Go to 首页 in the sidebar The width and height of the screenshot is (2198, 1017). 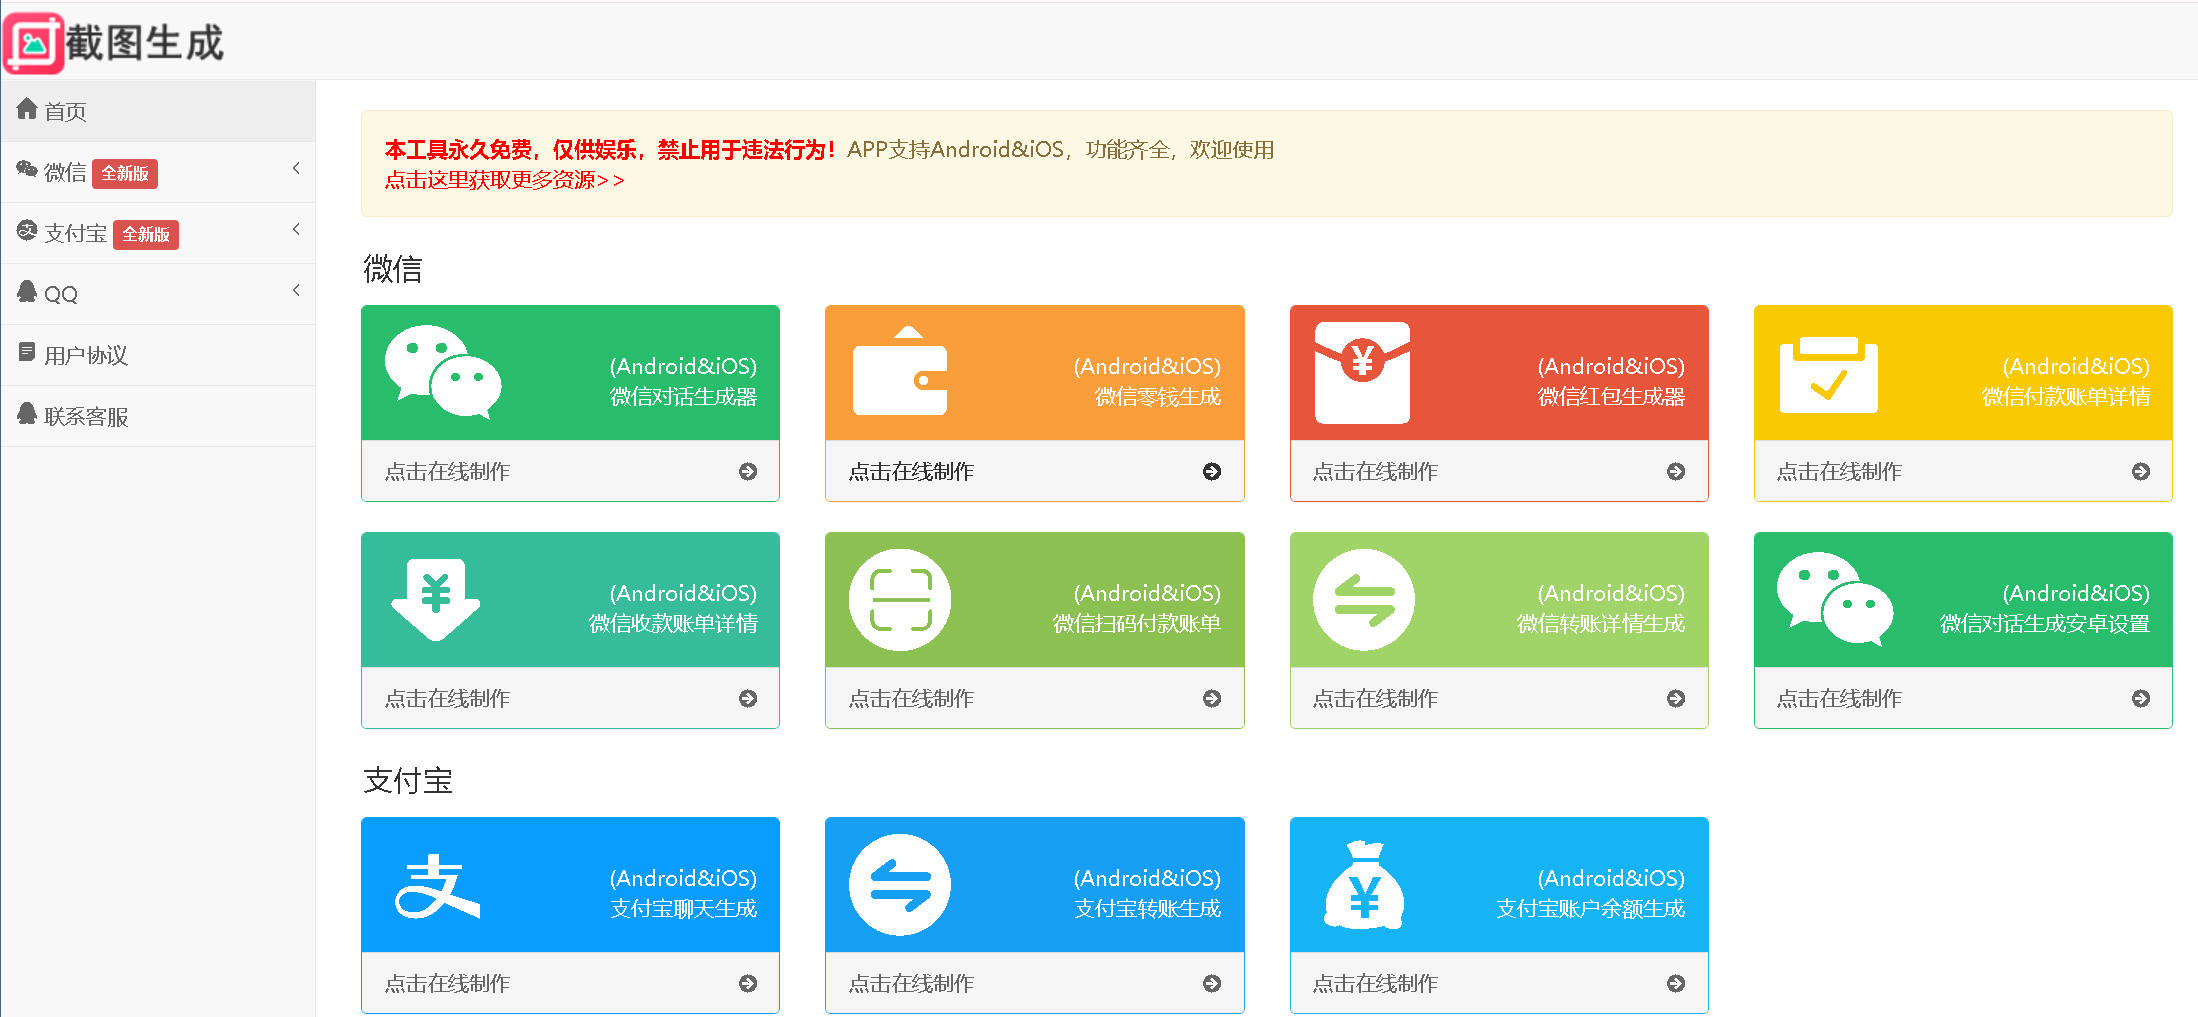click(65, 111)
